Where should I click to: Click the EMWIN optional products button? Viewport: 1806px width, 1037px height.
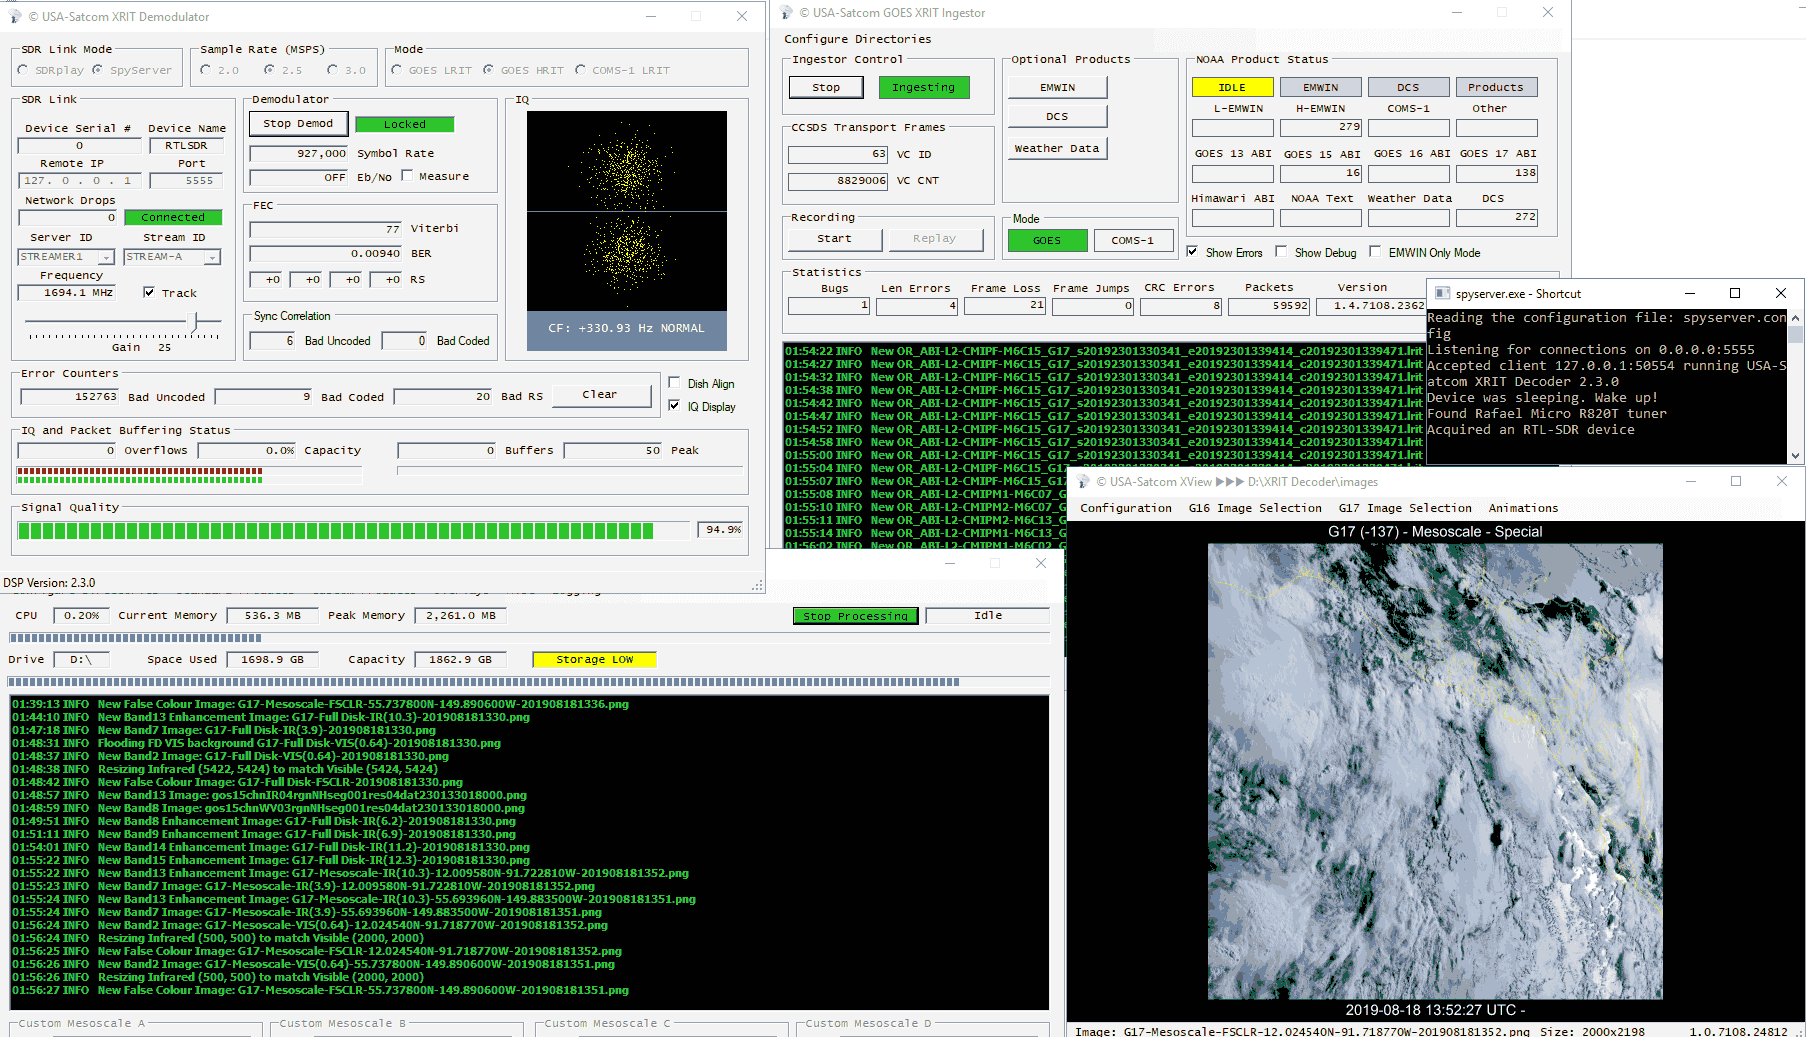(x=1058, y=87)
